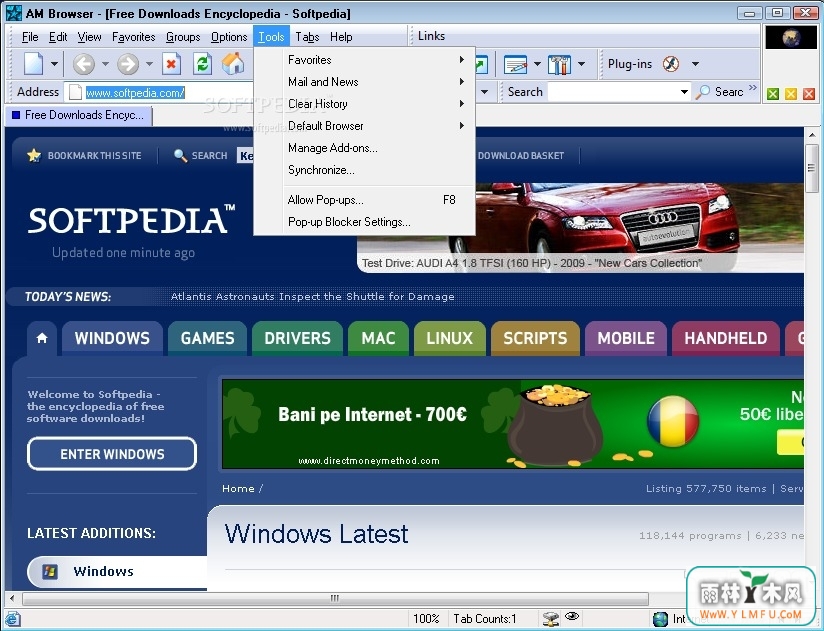Click the horizontal scrollbar thumb
This screenshot has height=631, width=824.
(x=335, y=598)
